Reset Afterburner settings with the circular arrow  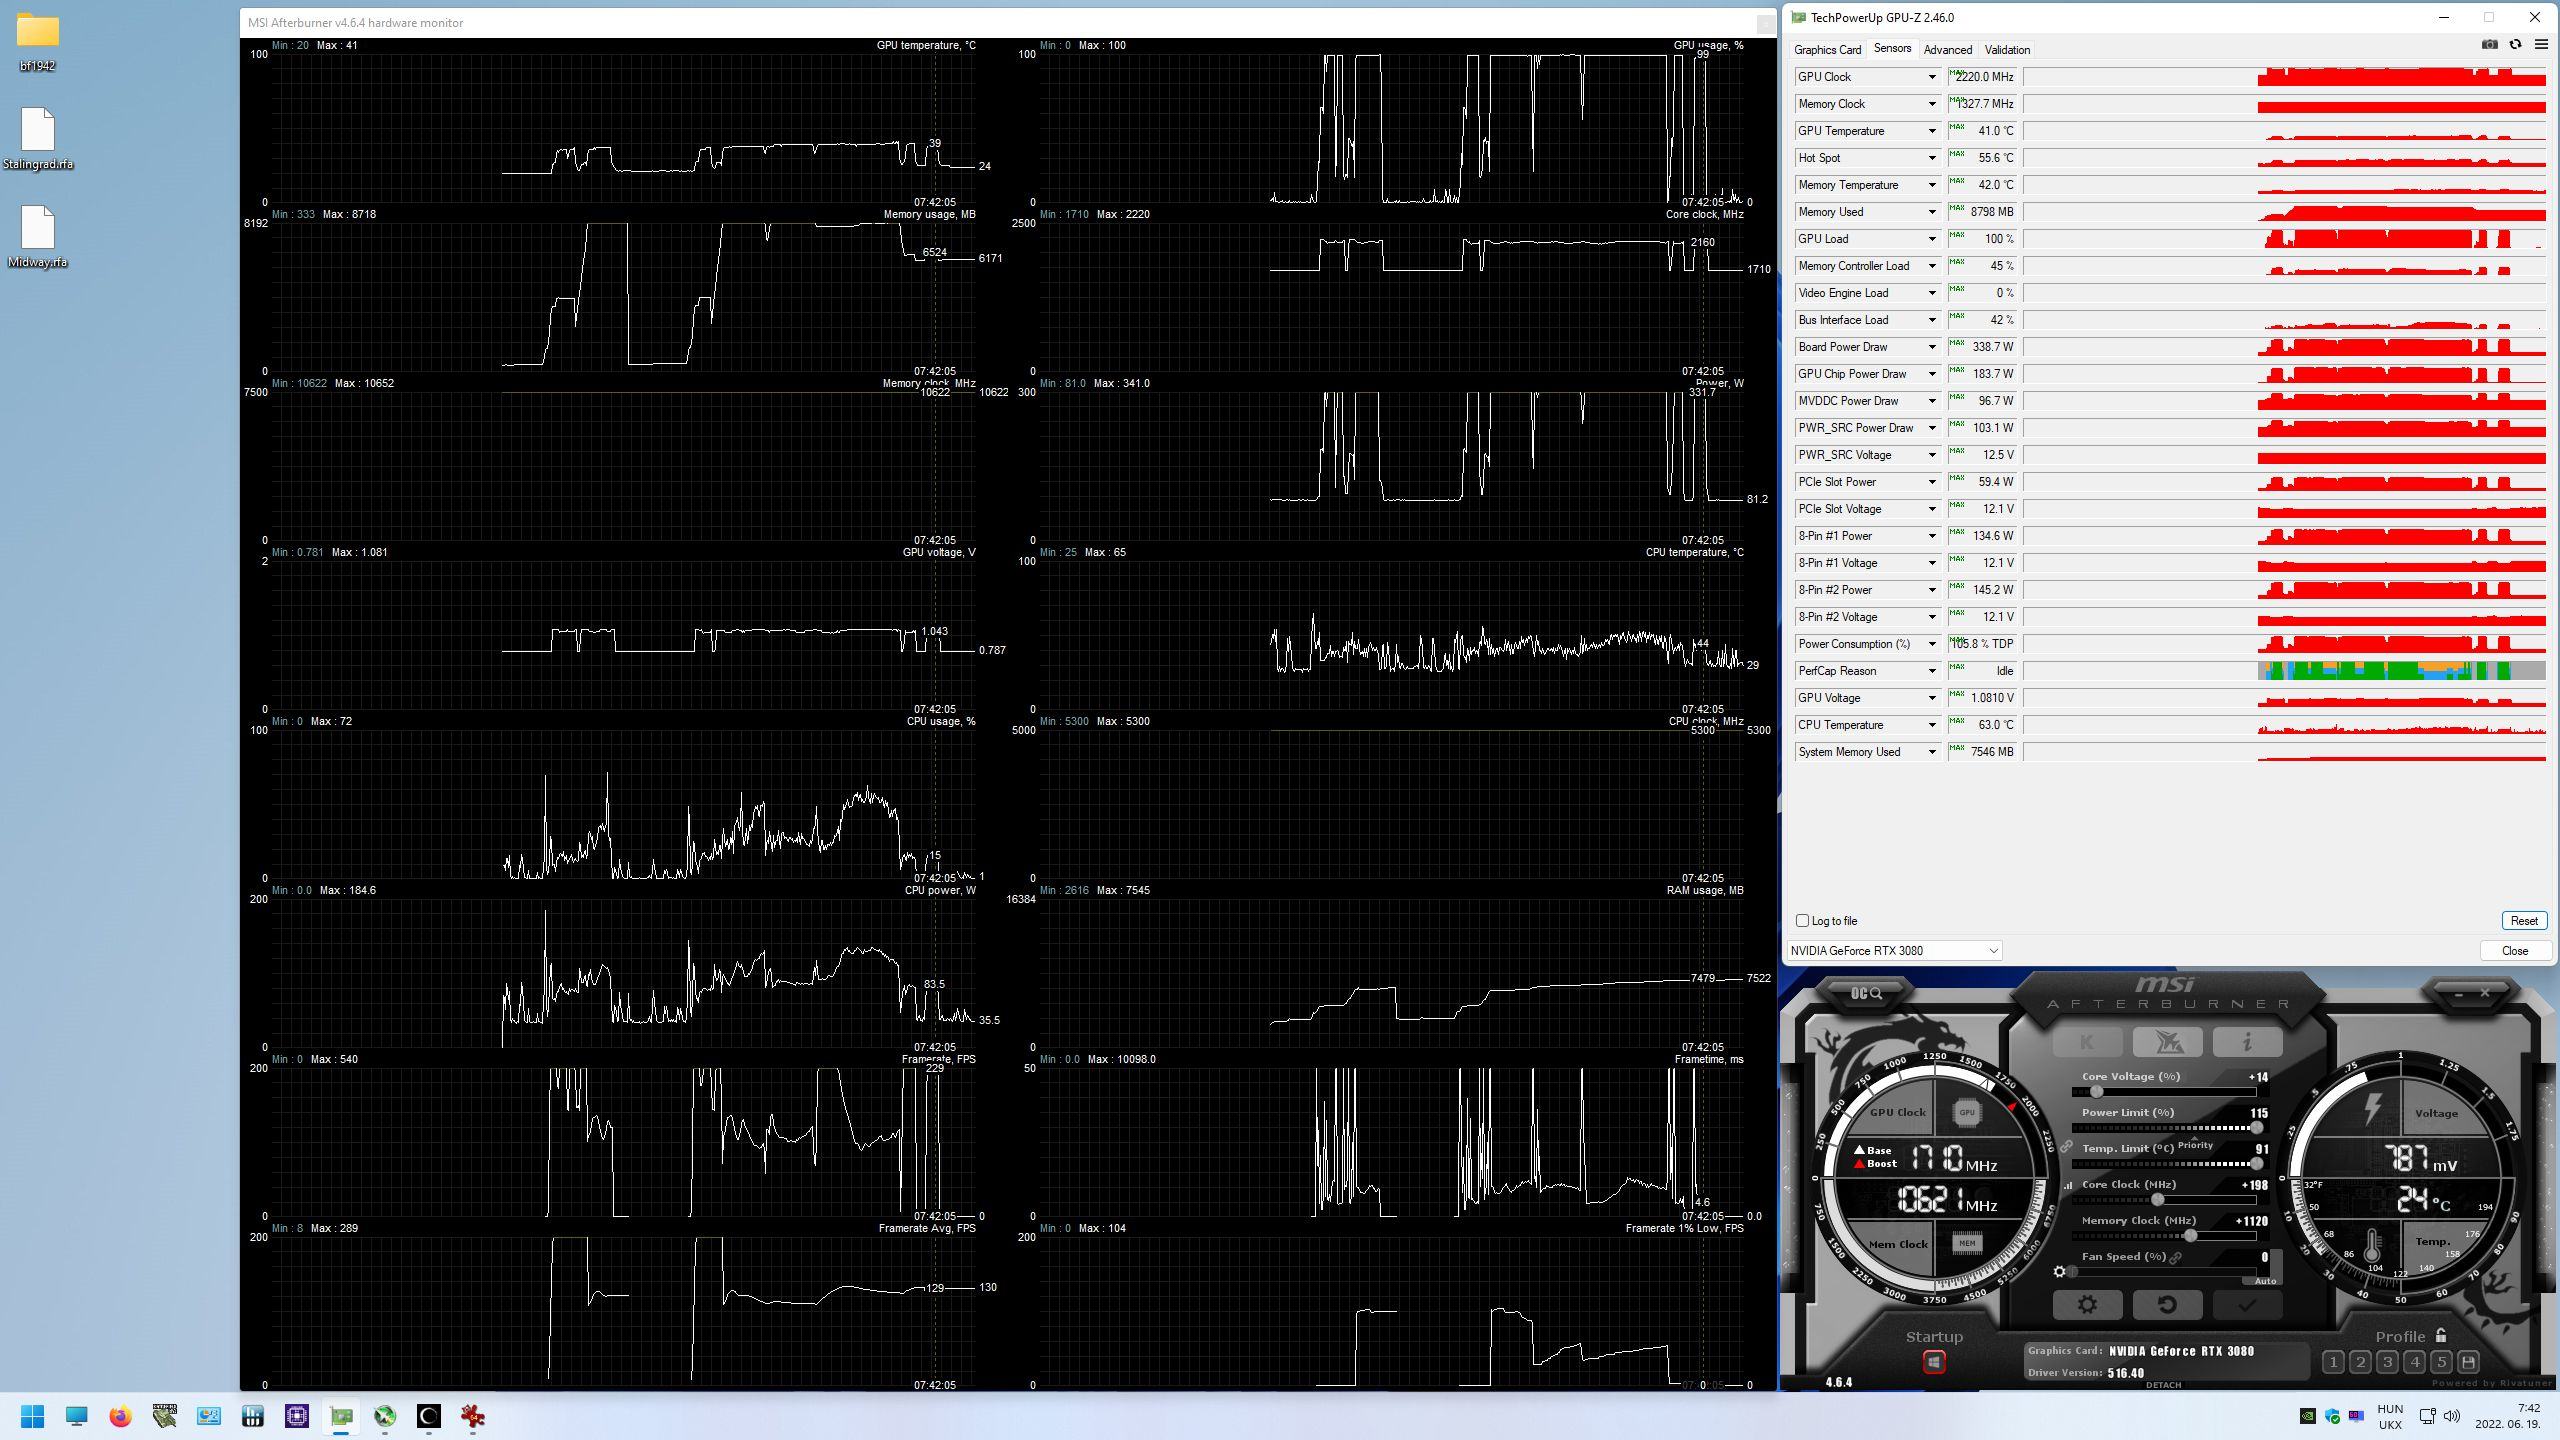click(x=2167, y=1304)
